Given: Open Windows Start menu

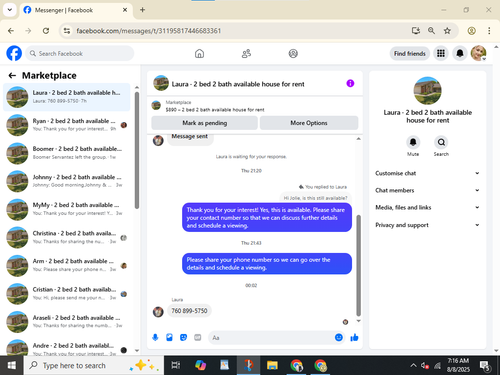Looking at the screenshot, I should pyautogui.click(x=12, y=365).
